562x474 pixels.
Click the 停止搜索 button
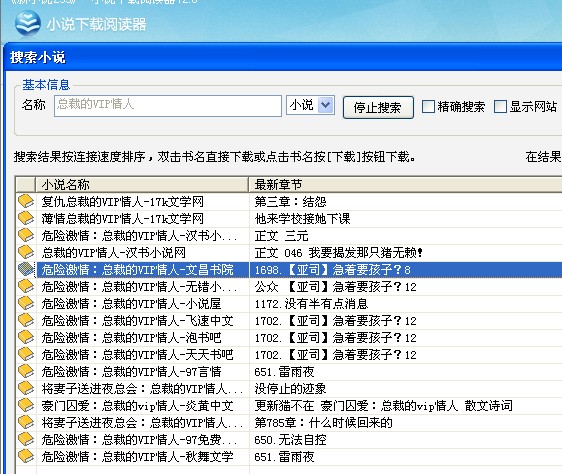(x=378, y=107)
